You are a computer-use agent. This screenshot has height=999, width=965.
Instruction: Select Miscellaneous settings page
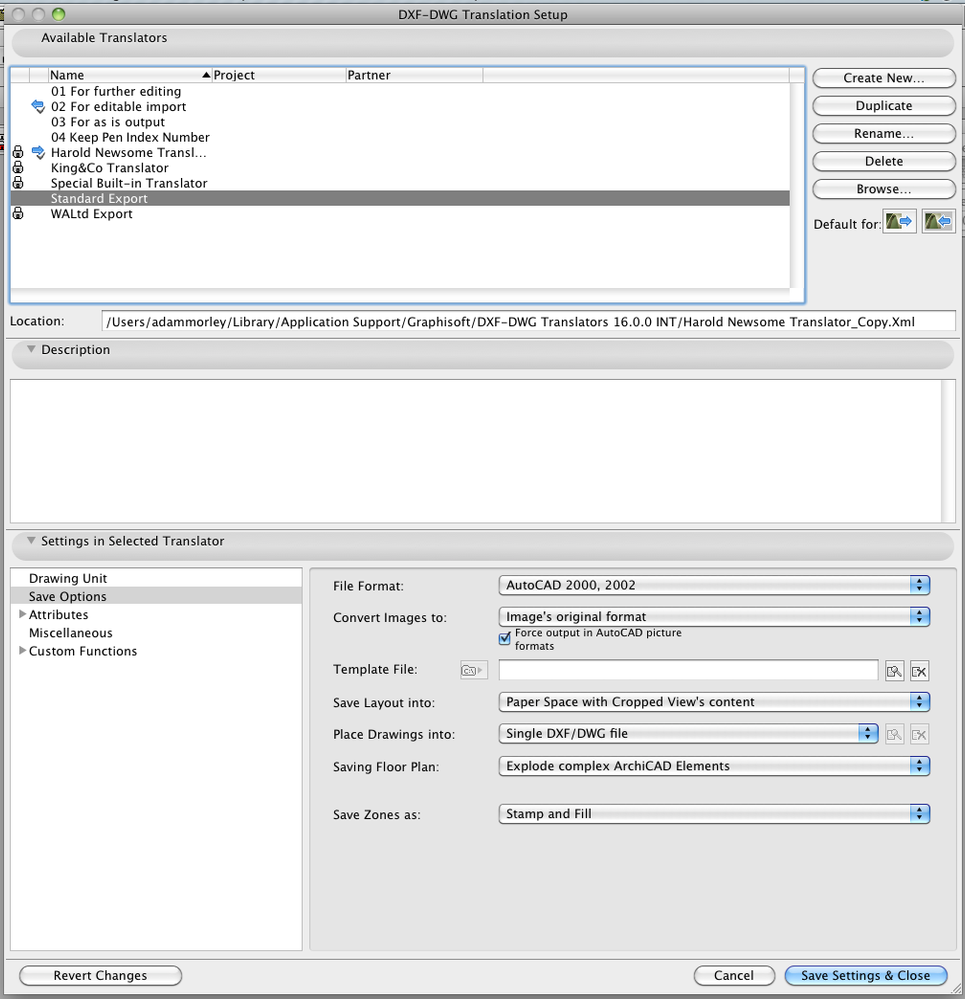(156, 633)
